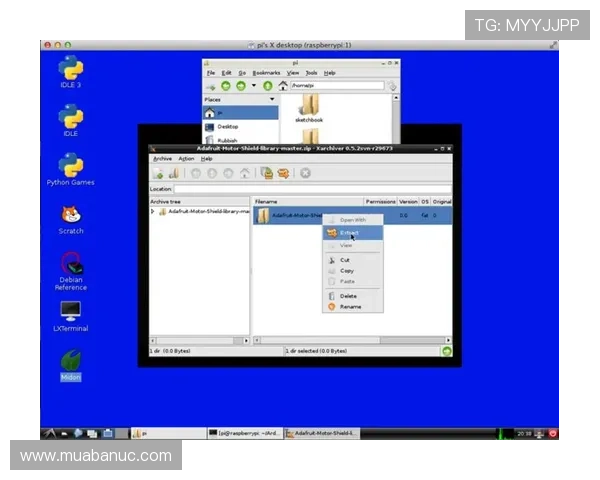Click the sketchbook folder in file manager
This screenshot has height=480, width=600.
point(309,106)
